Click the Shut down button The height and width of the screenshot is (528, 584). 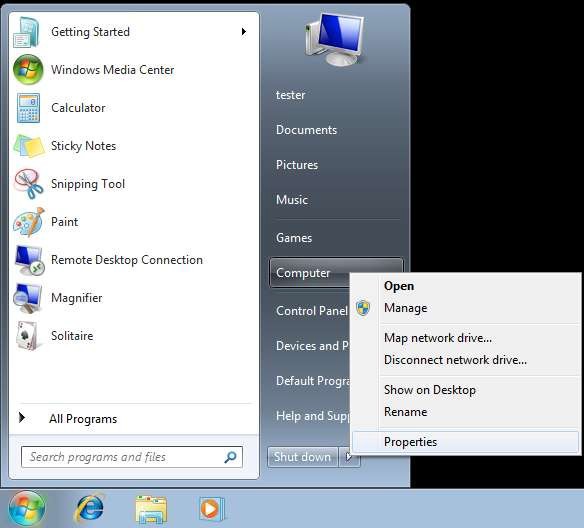point(302,457)
